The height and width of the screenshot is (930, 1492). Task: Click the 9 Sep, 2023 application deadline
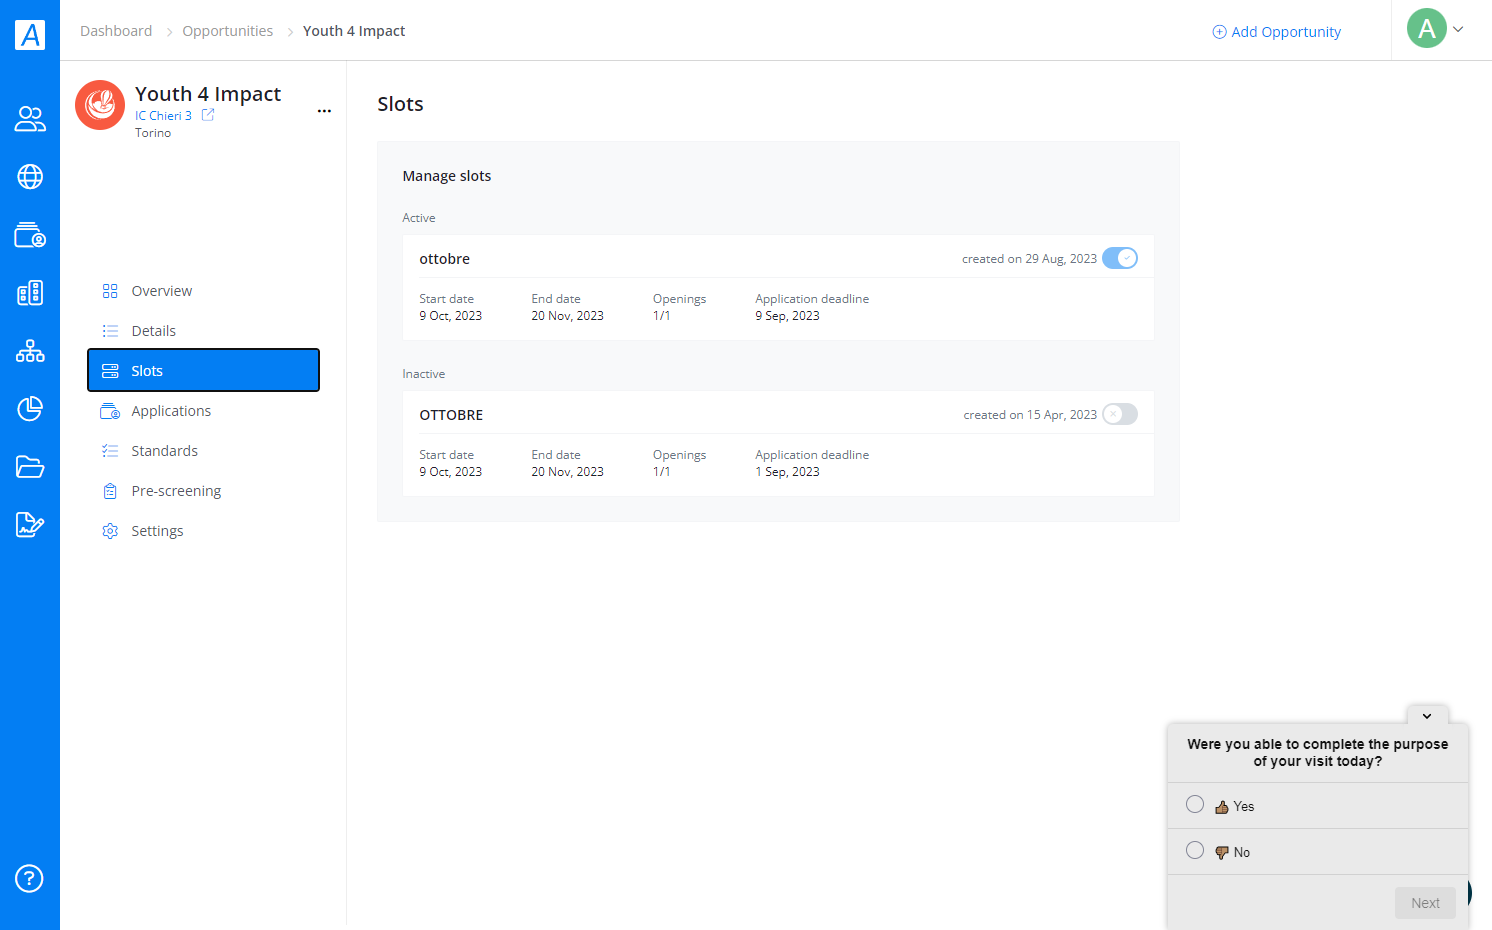pyautogui.click(x=787, y=316)
